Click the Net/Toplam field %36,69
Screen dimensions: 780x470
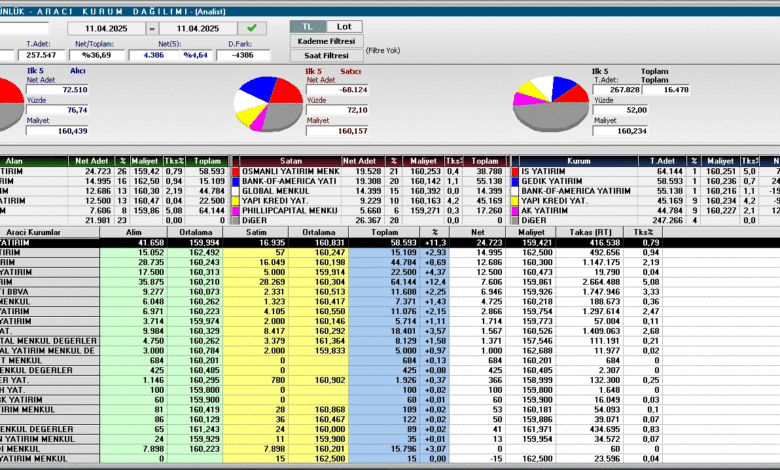coord(97,55)
